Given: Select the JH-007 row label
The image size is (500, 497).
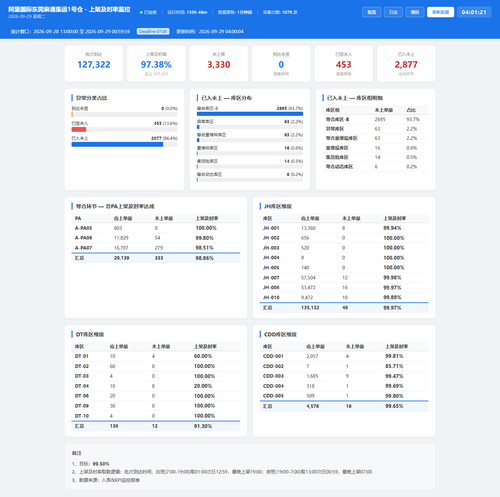Looking at the screenshot, I should pos(271,278).
